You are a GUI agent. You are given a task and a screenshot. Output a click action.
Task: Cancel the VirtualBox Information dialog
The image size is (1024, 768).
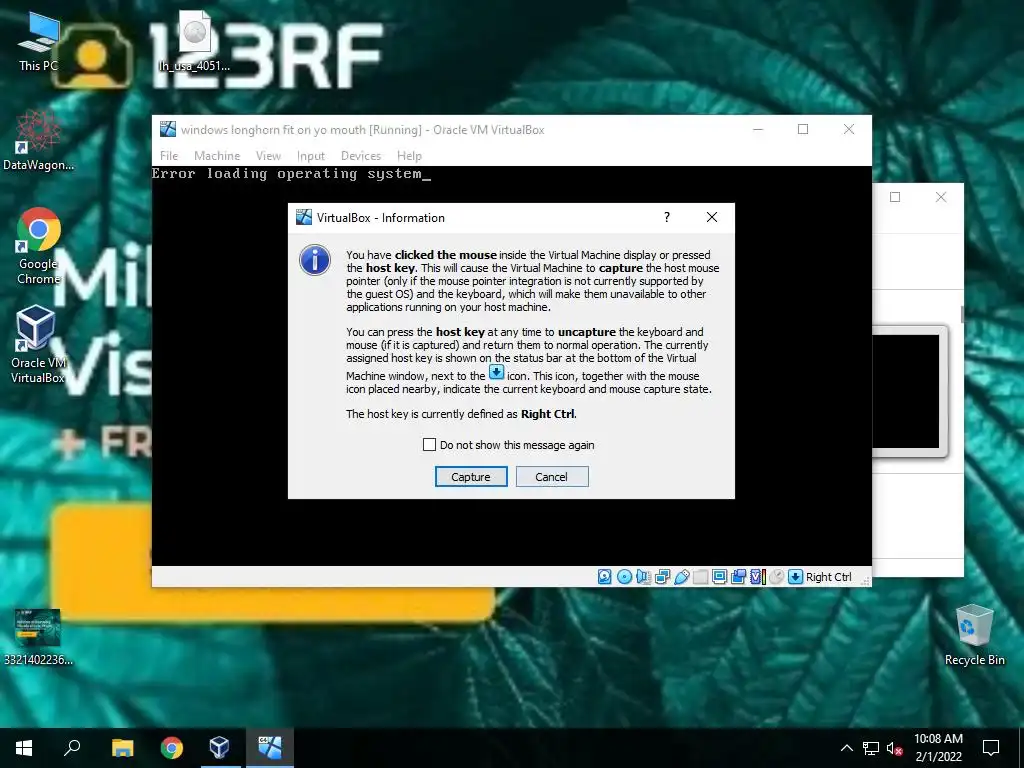(552, 477)
